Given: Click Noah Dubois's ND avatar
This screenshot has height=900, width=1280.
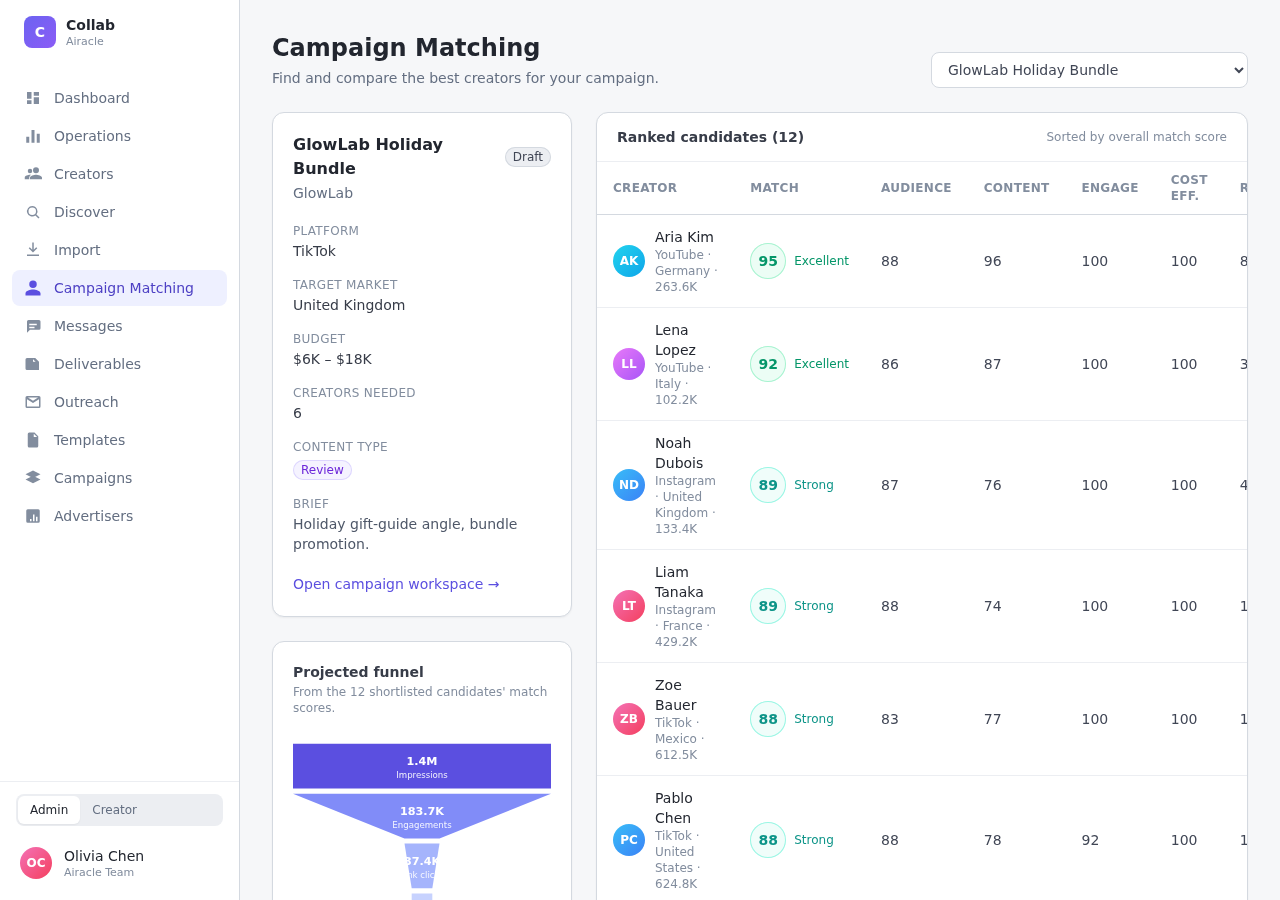Looking at the screenshot, I should click(x=629, y=485).
